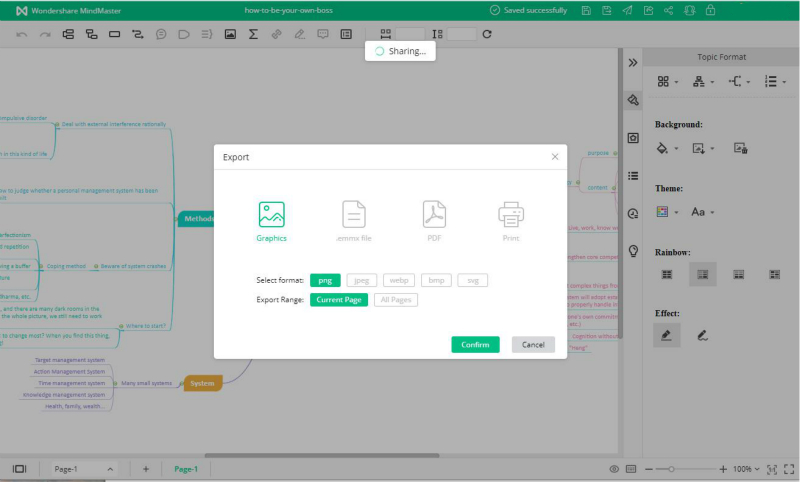Click the formula sigma icon in toolbar
This screenshot has height=482, width=800.
point(253,34)
